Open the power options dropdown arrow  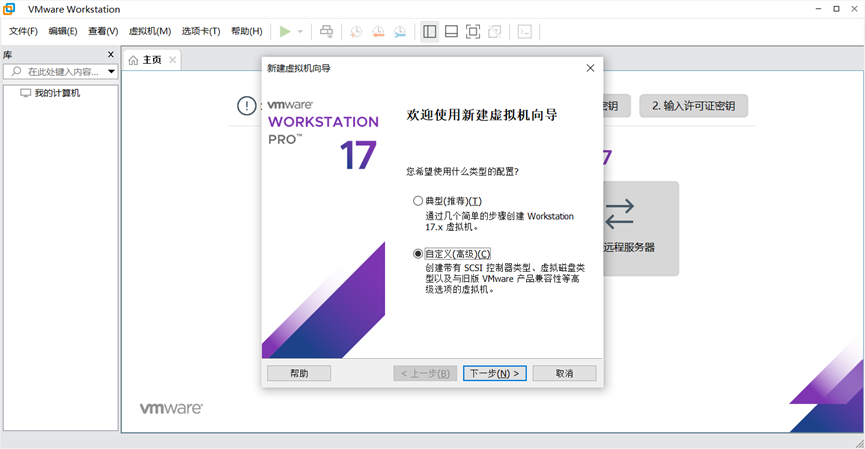[x=300, y=31]
